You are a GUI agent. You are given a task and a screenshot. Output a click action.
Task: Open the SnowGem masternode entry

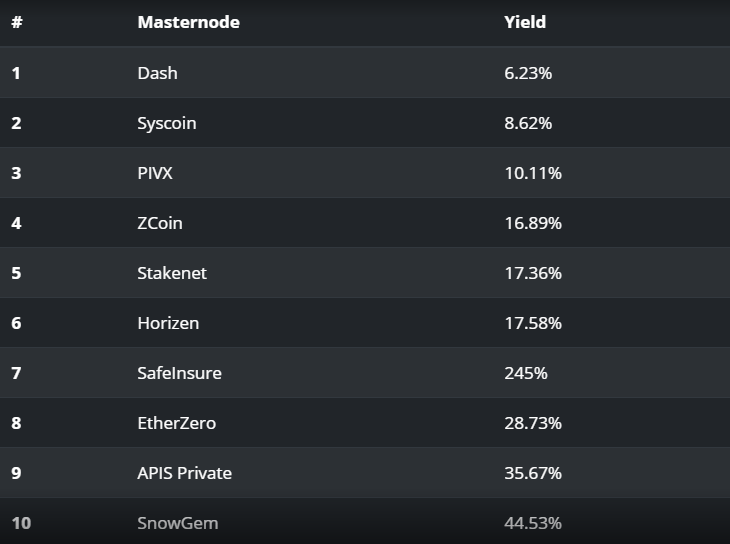pyautogui.click(x=177, y=523)
